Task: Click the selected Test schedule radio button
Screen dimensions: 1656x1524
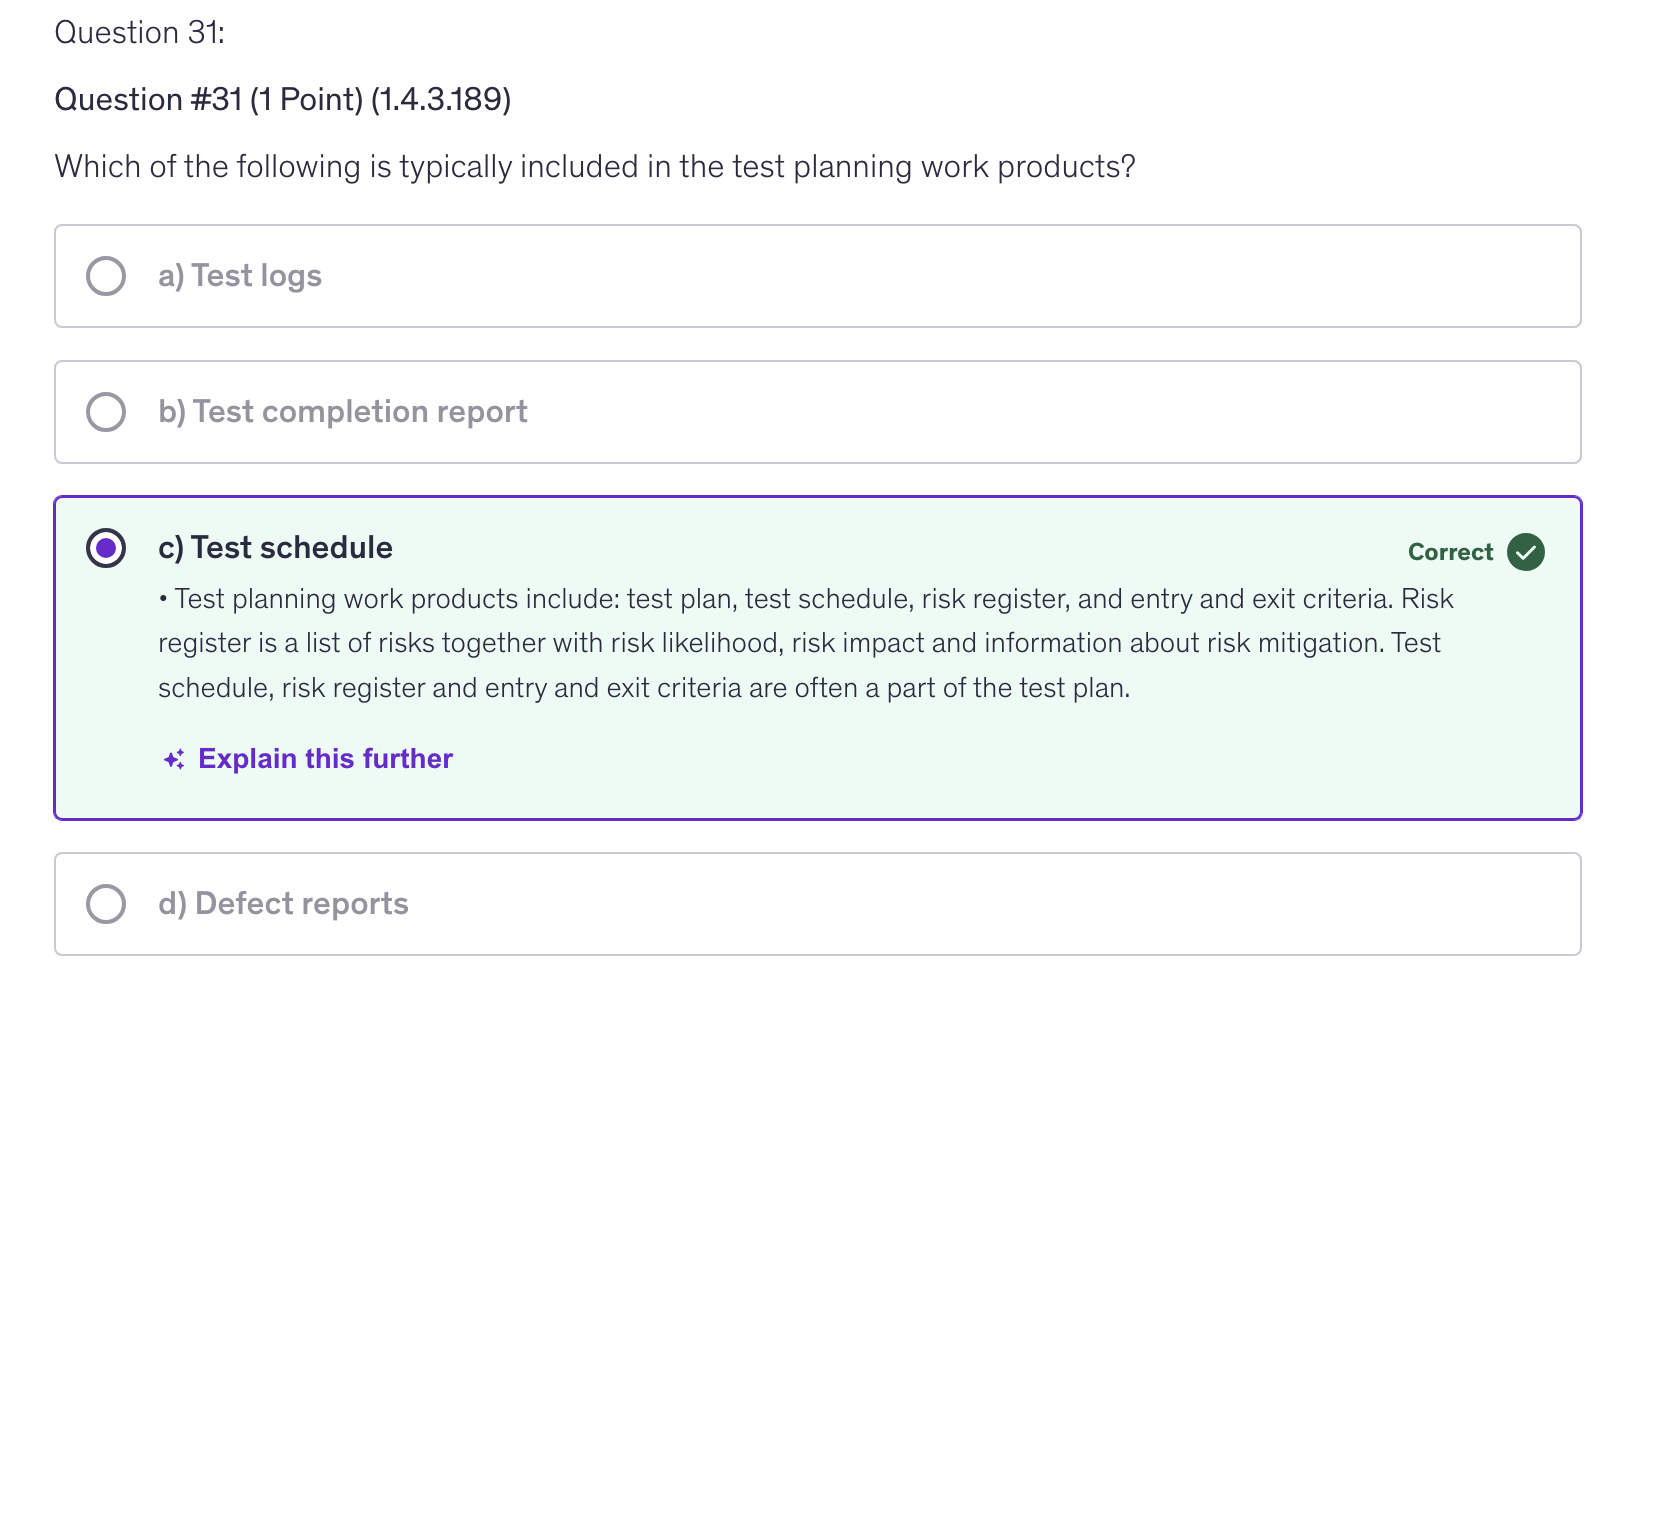Action: point(106,548)
